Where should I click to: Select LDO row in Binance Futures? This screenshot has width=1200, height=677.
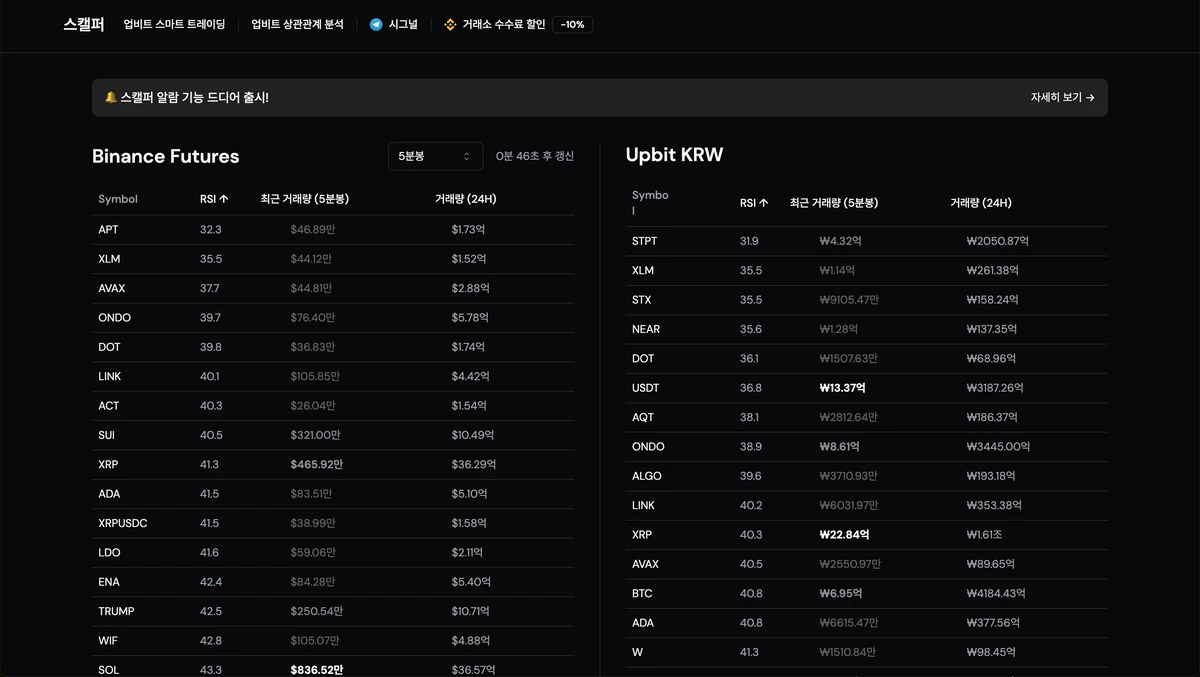pyautogui.click(x=333, y=552)
